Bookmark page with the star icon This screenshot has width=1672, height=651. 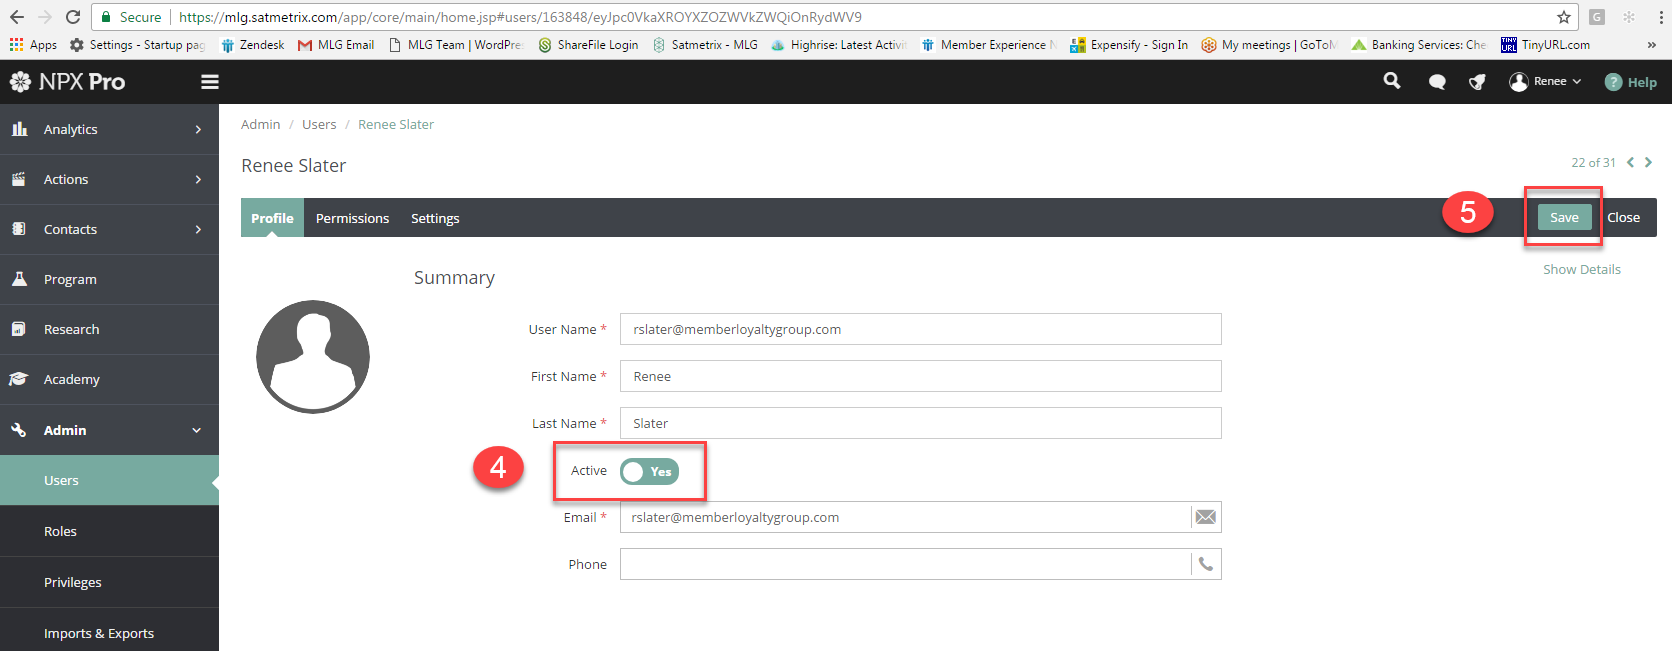1564,17
